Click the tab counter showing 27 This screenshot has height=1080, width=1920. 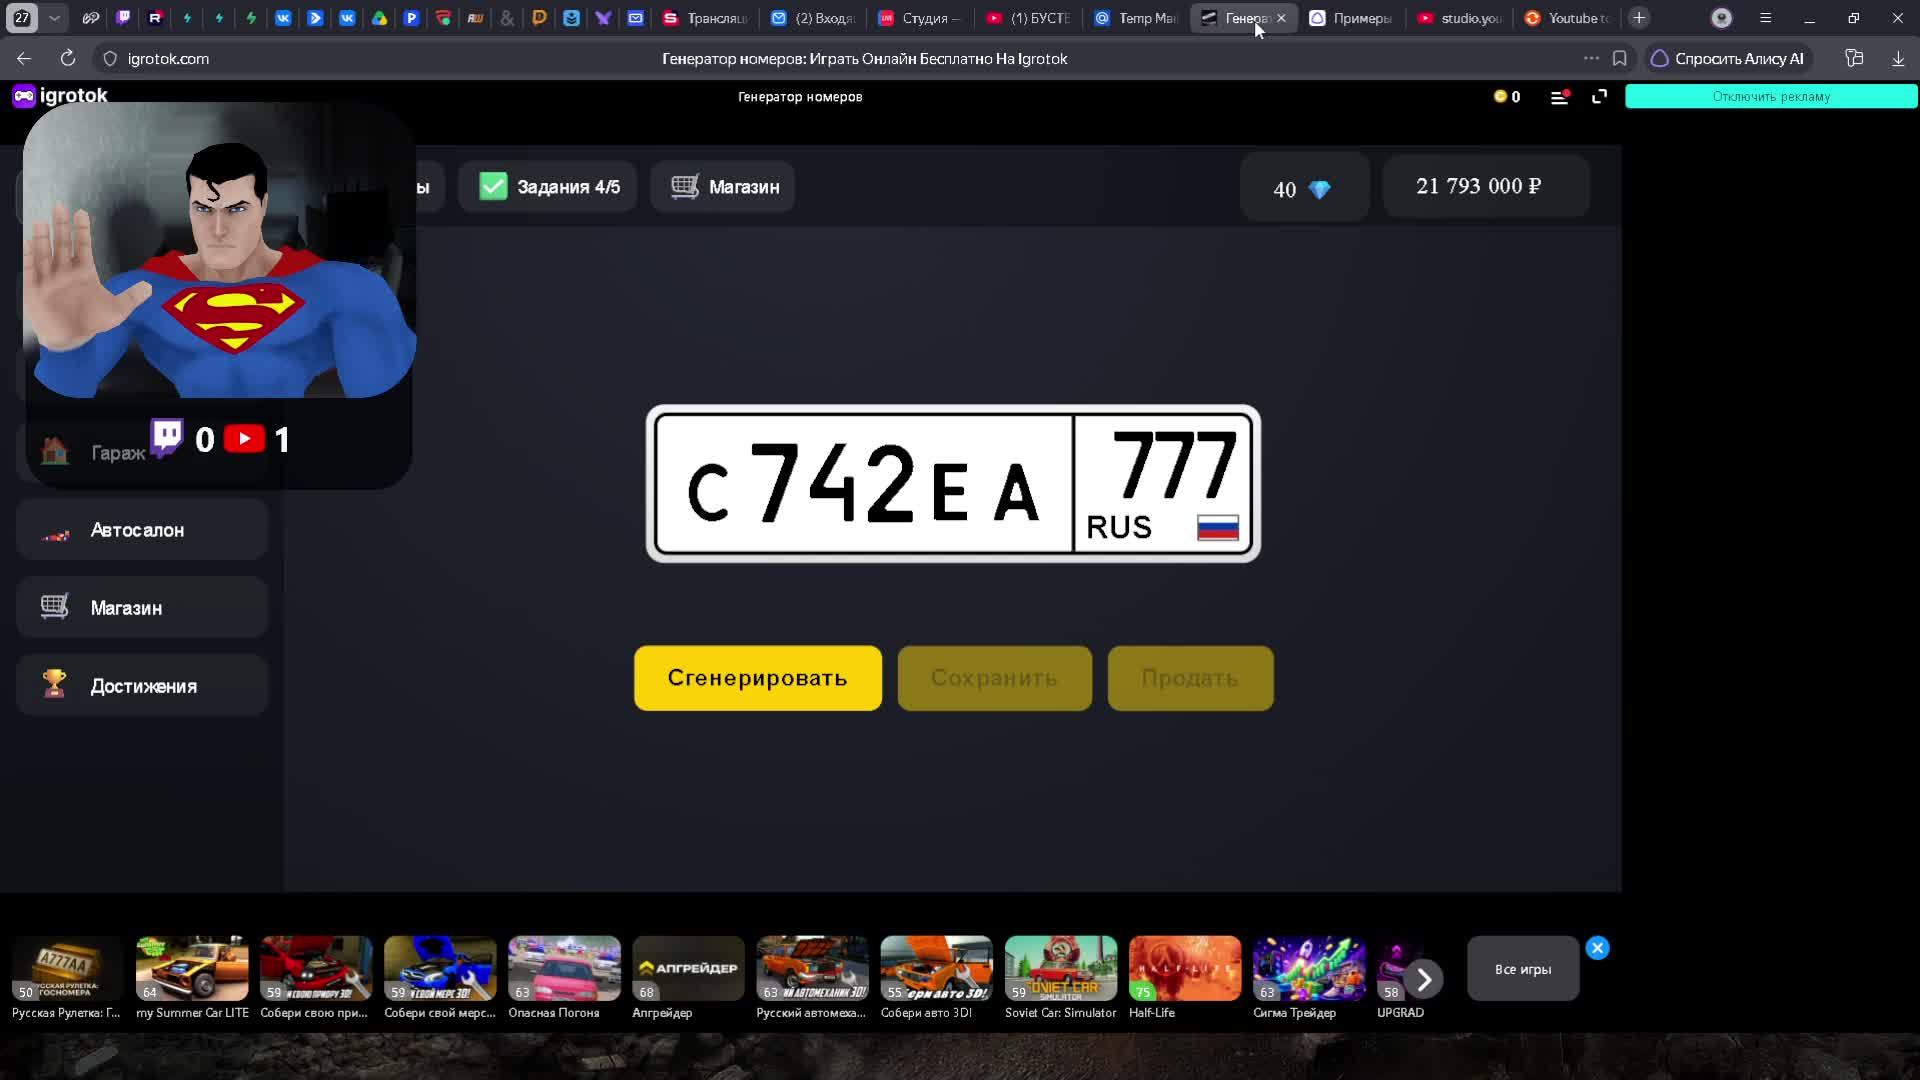tap(22, 18)
